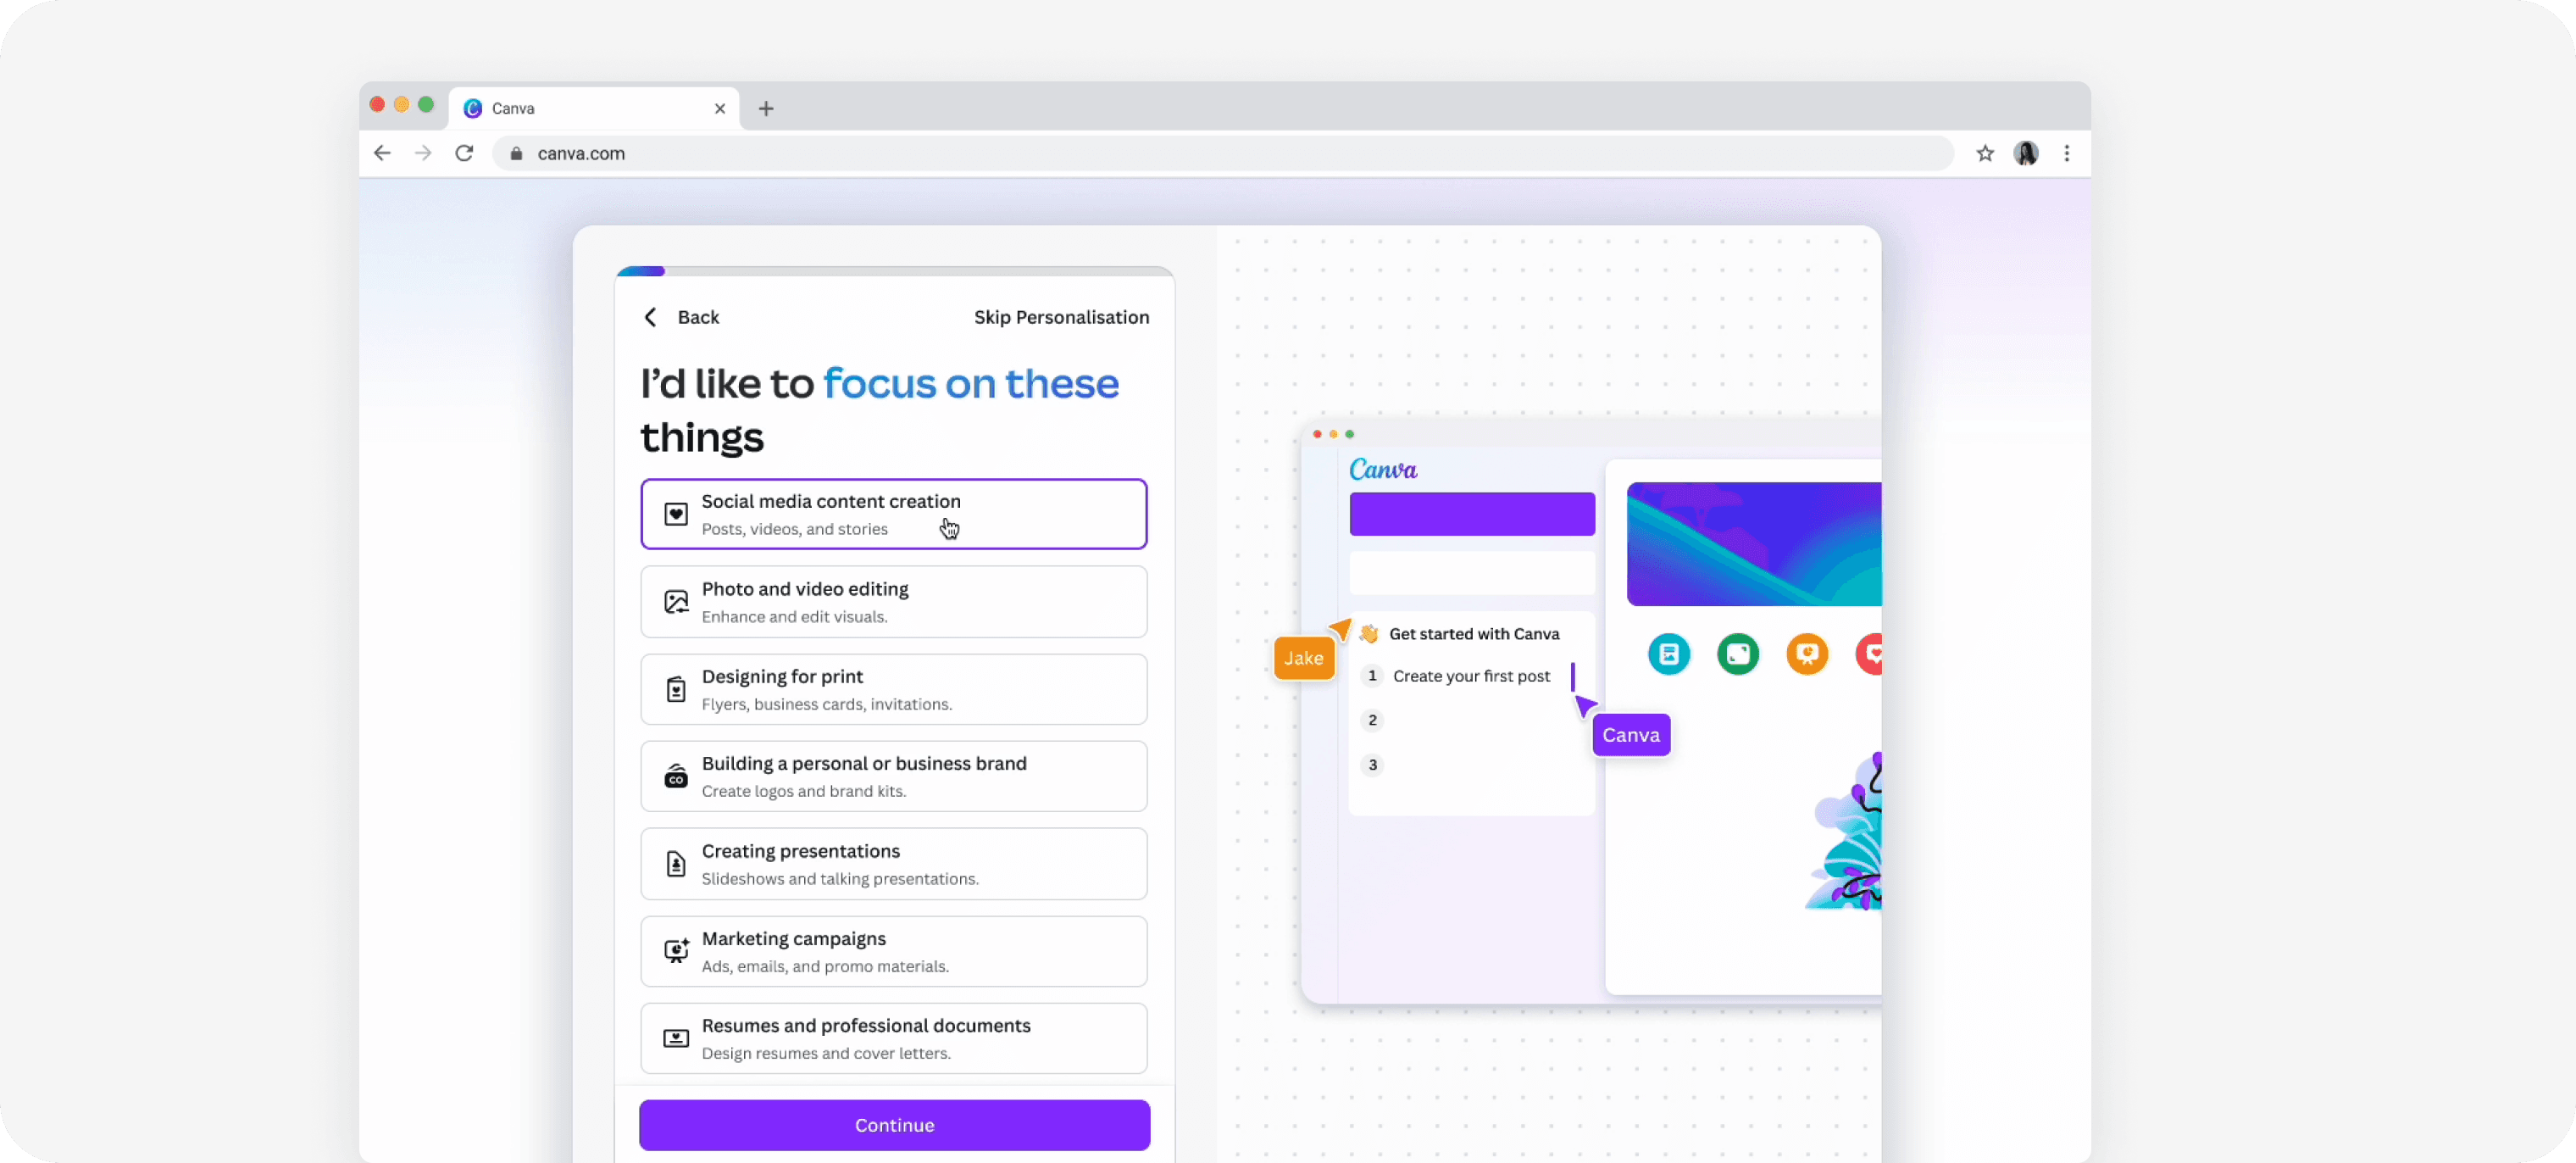Click step number 3 in checklist
Viewport: 2576px width, 1163px height.
pyautogui.click(x=1372, y=765)
